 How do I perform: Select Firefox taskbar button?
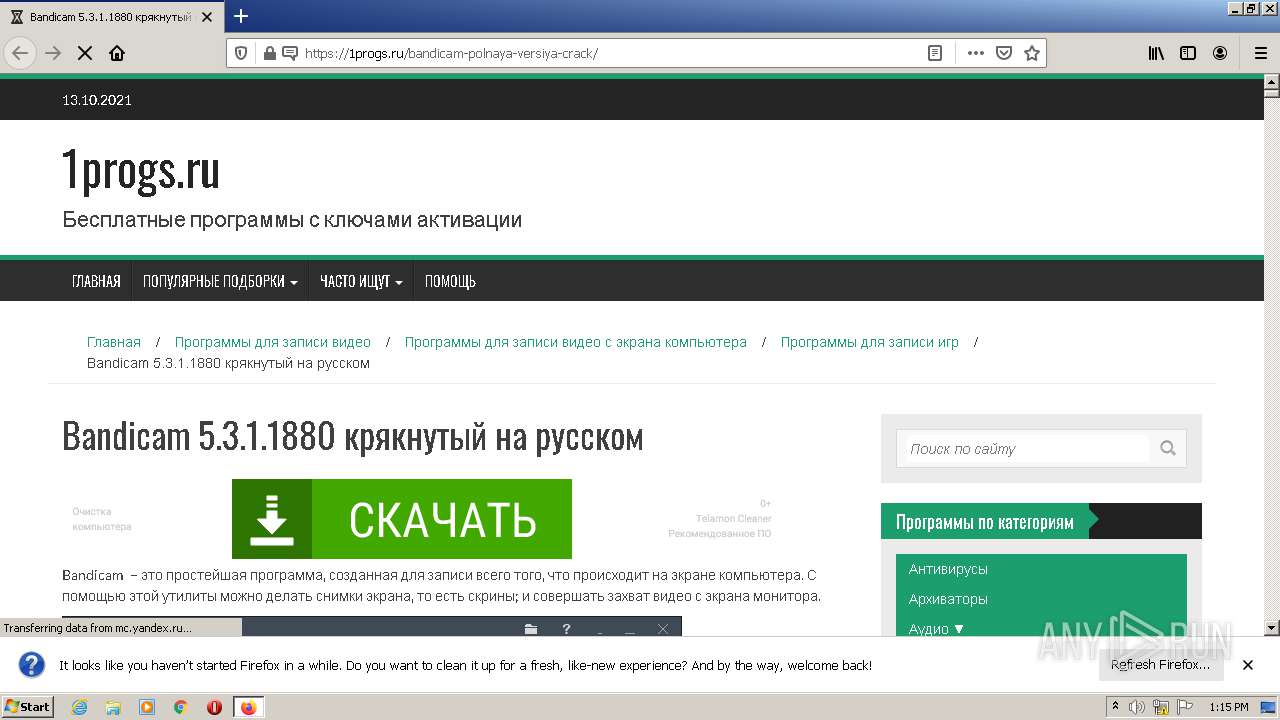(x=248, y=707)
